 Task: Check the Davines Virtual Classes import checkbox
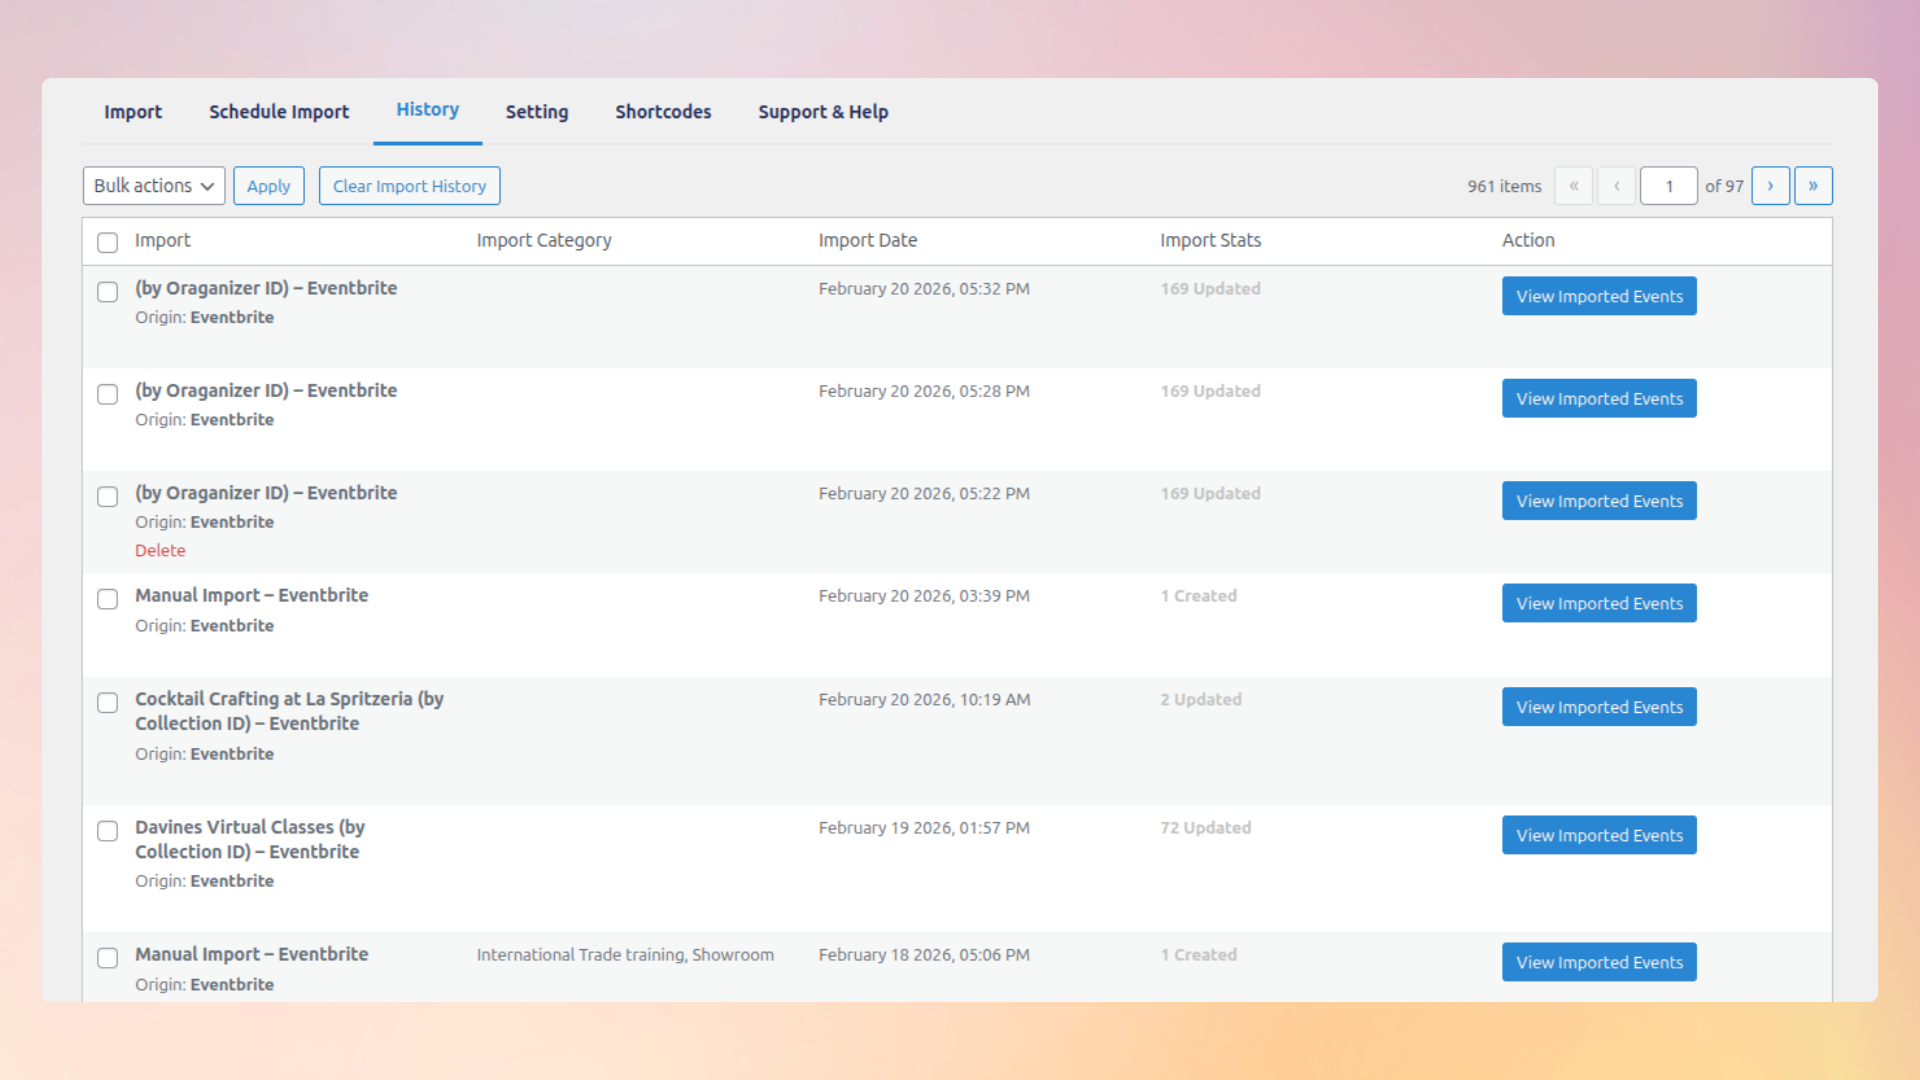[107, 831]
